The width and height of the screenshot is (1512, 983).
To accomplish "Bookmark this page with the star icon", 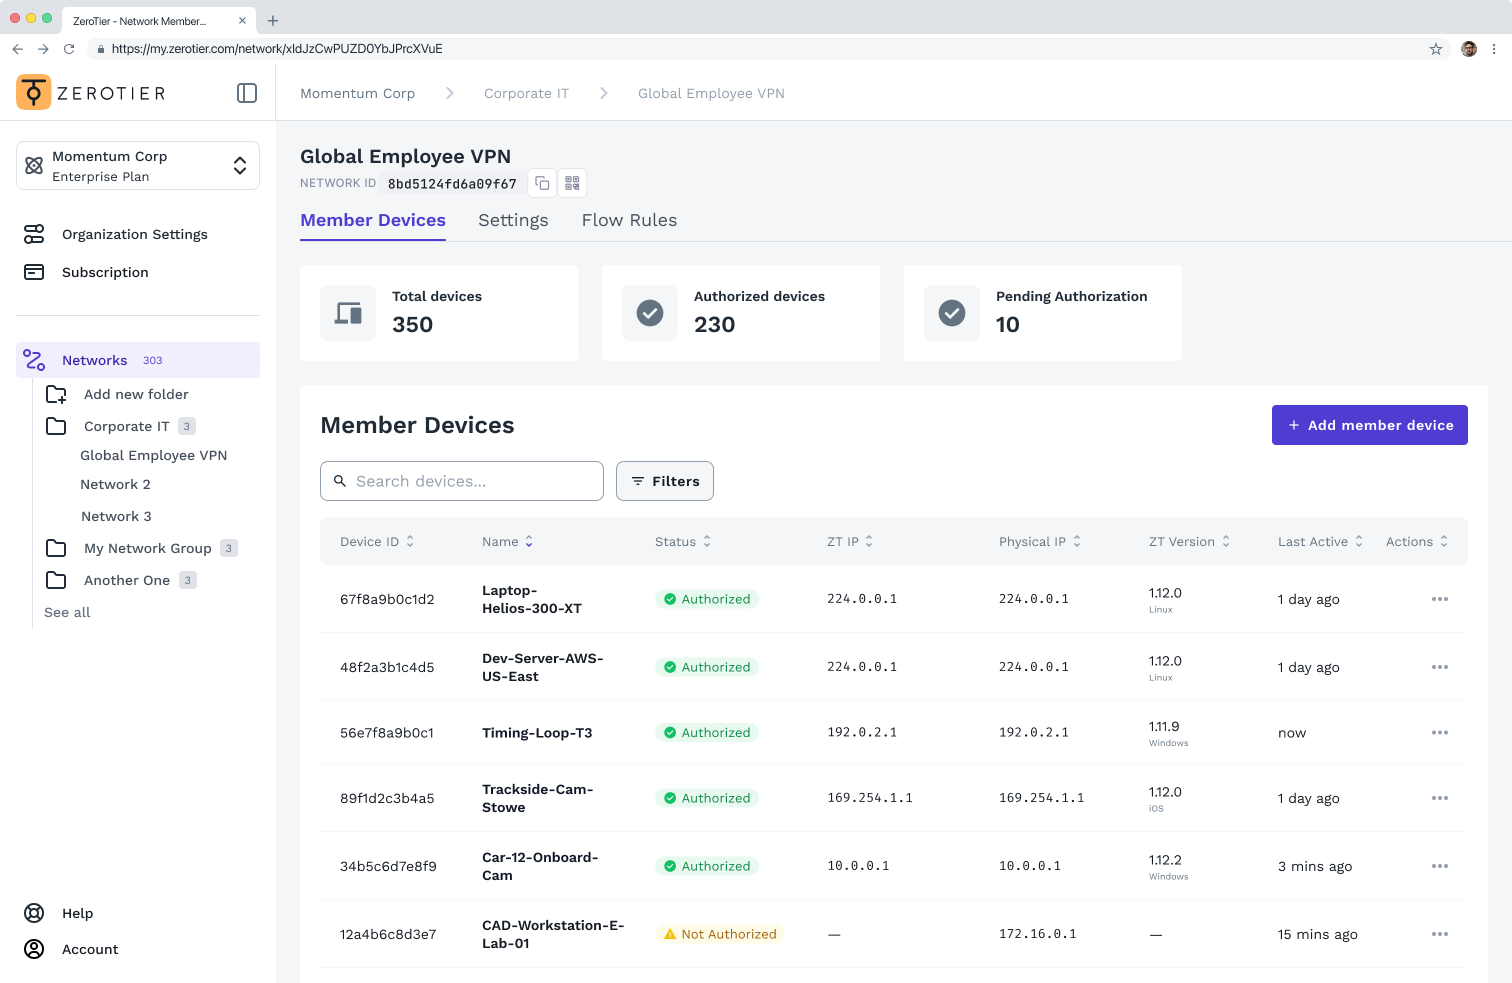I will pos(1436,49).
